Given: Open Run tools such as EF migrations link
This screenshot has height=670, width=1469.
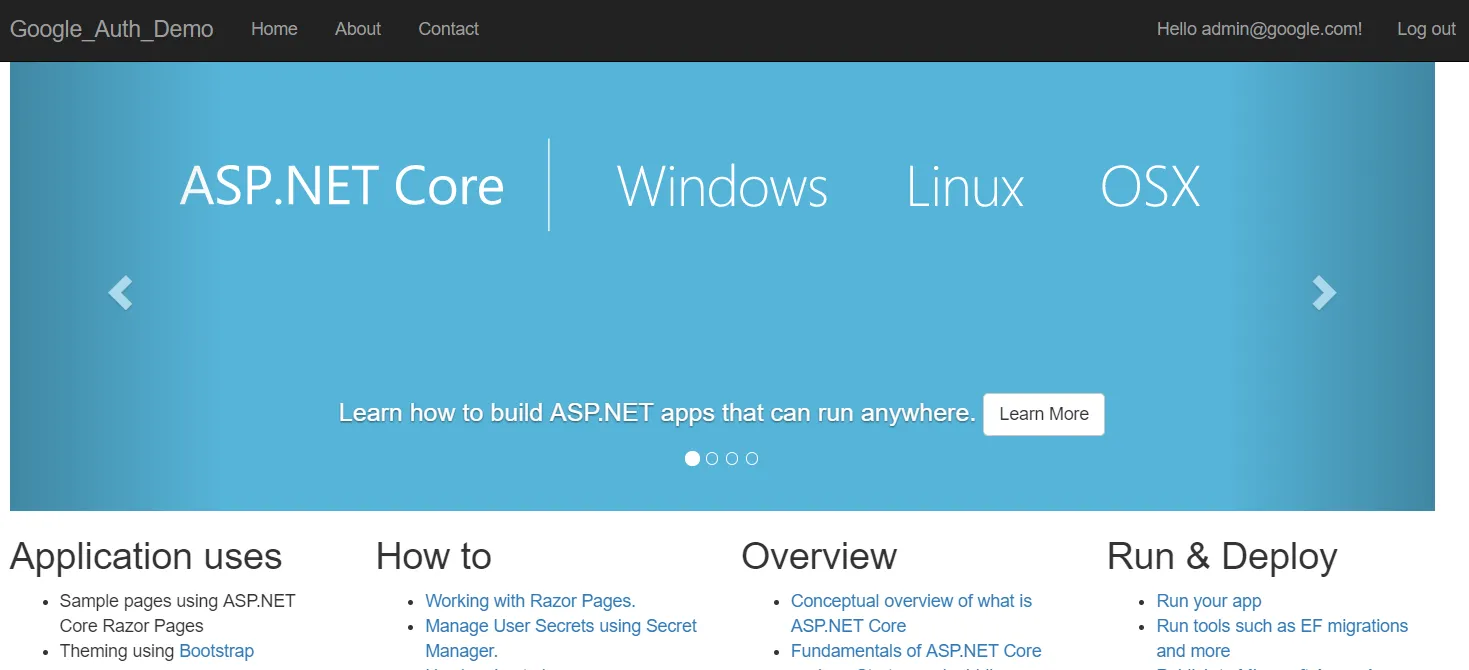Looking at the screenshot, I should tap(1282, 638).
